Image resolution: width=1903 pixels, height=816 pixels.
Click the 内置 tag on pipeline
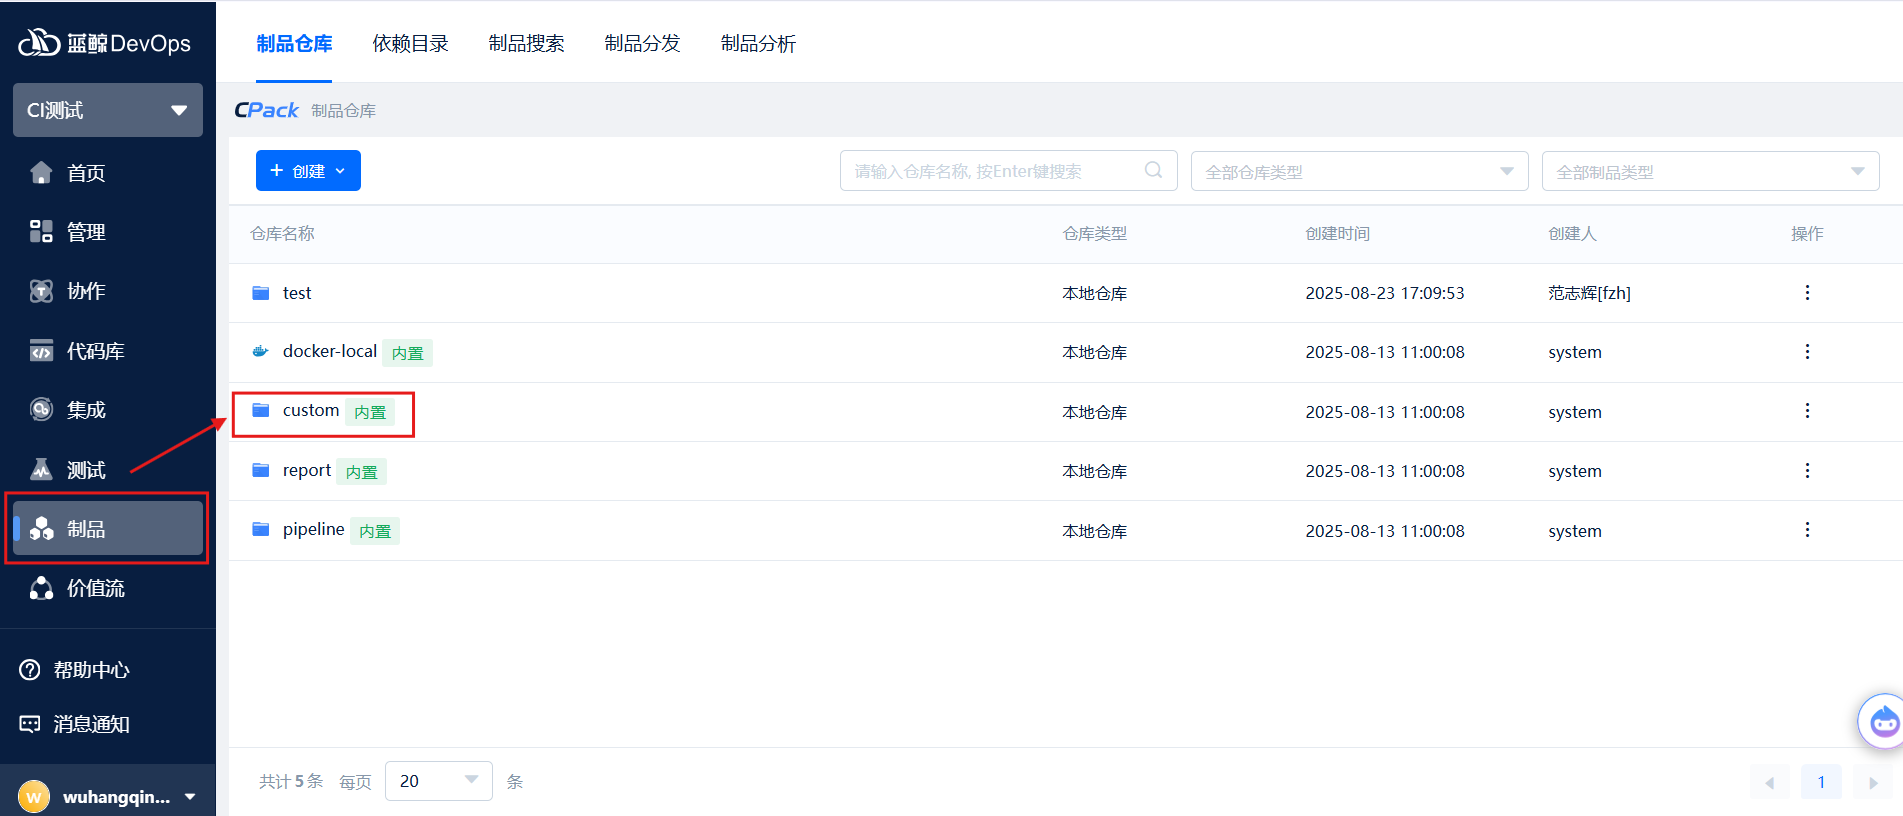(375, 531)
